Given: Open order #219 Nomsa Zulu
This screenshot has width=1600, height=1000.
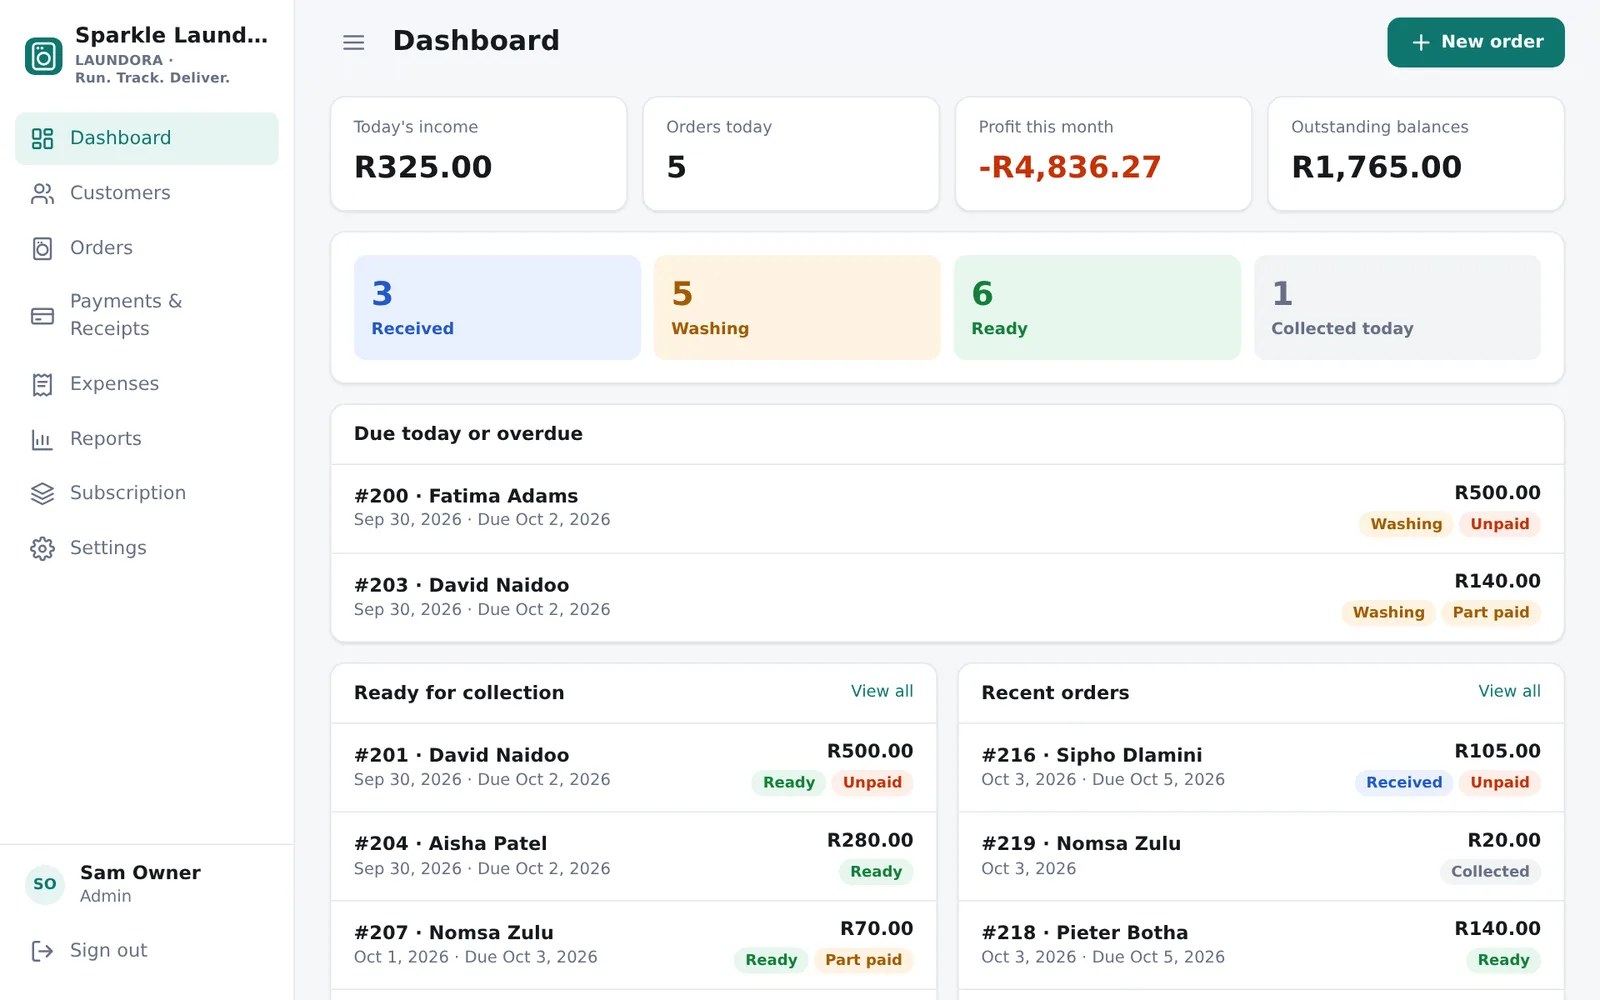Looking at the screenshot, I should coord(1261,856).
